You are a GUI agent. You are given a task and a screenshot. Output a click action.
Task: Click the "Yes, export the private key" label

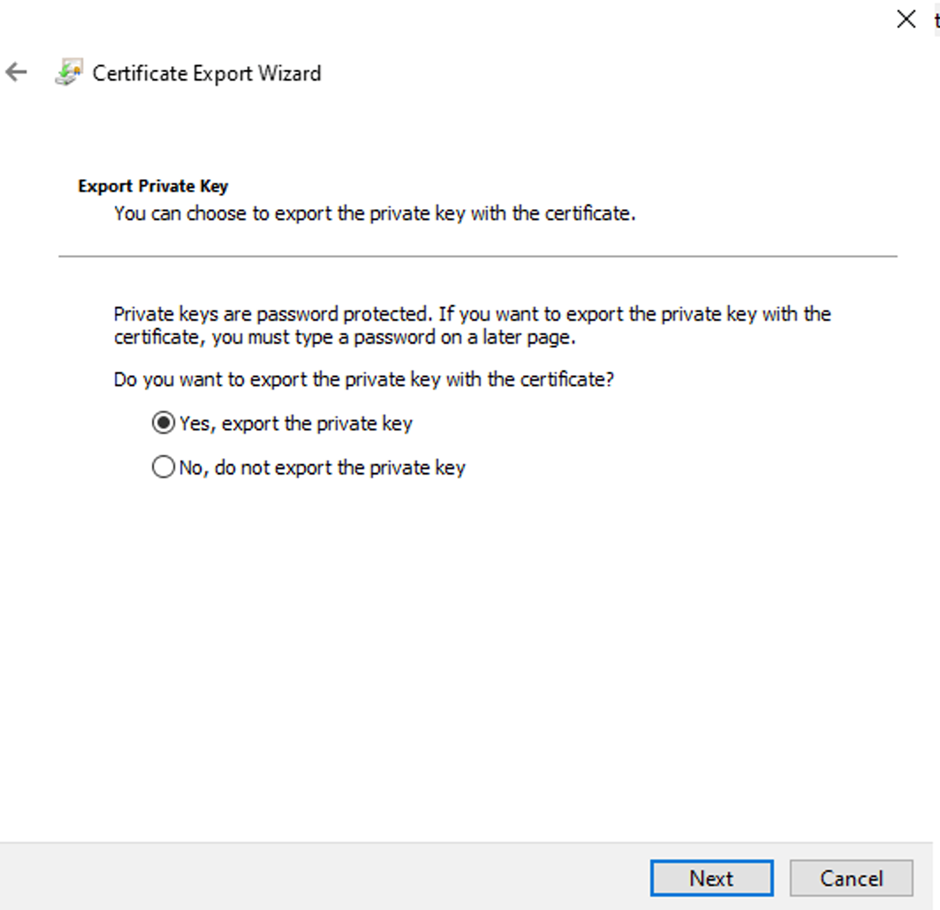click(295, 423)
